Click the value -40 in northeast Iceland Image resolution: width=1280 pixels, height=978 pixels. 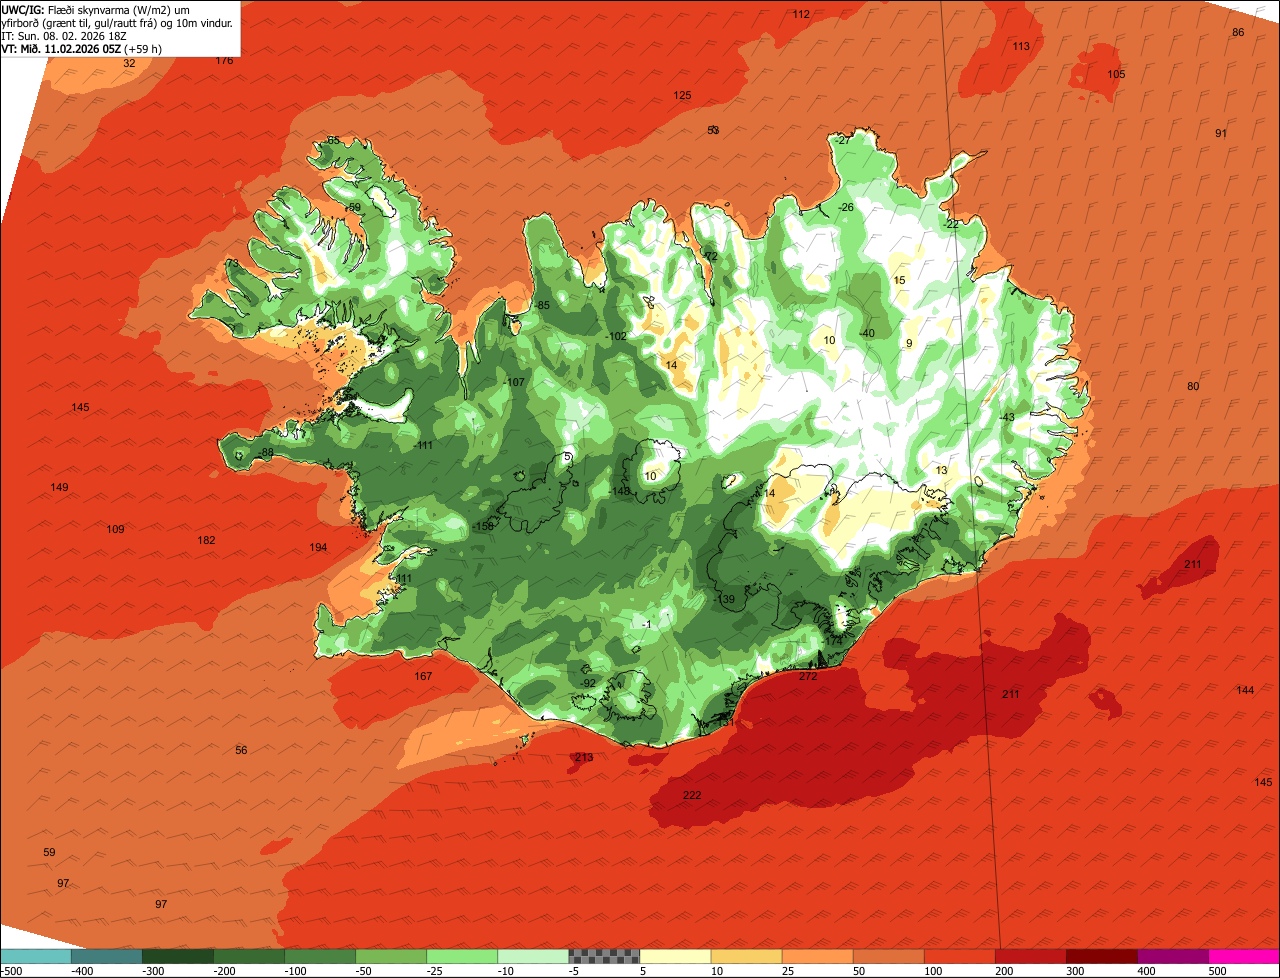tap(866, 334)
